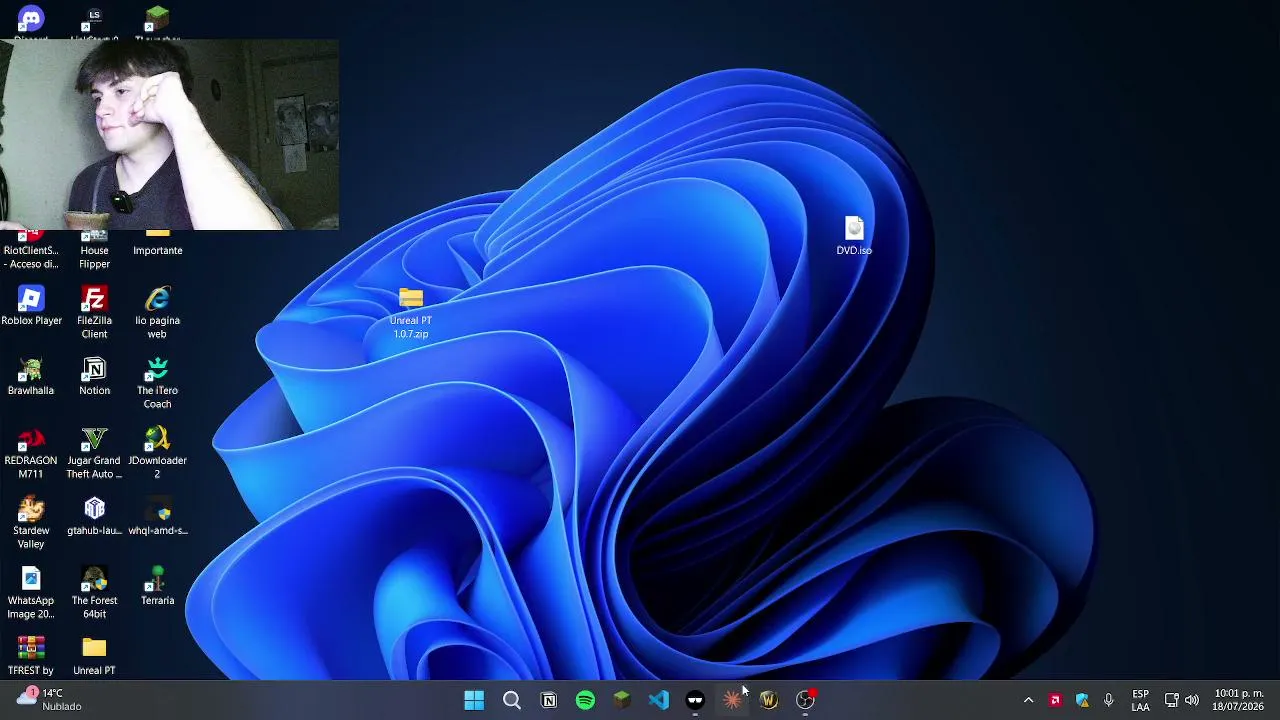Viewport: 1280px width, 720px height.
Task: Open the sunglasses-face app in taskbar
Action: tap(695, 700)
